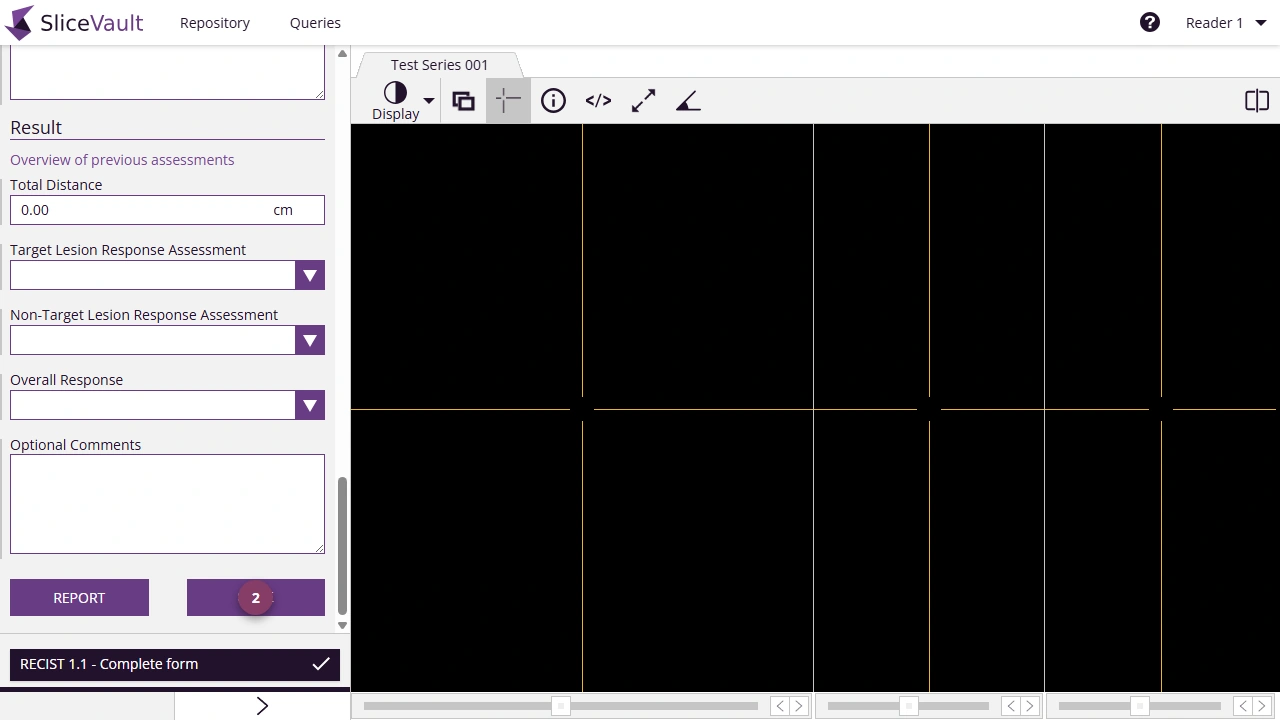Open the Queries menu
This screenshot has height=720, width=1280.
click(315, 22)
